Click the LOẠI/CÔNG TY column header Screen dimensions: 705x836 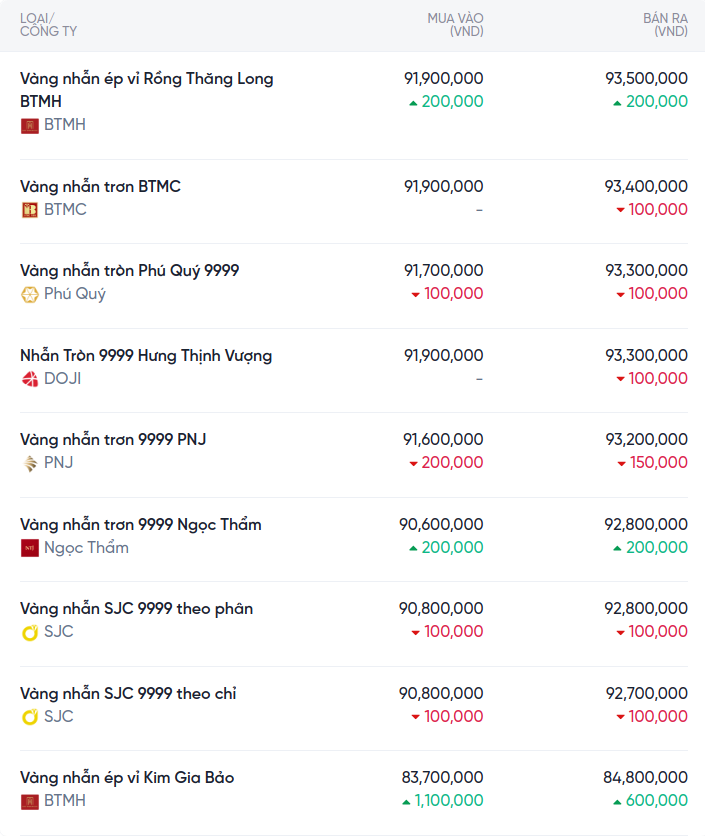49,25
